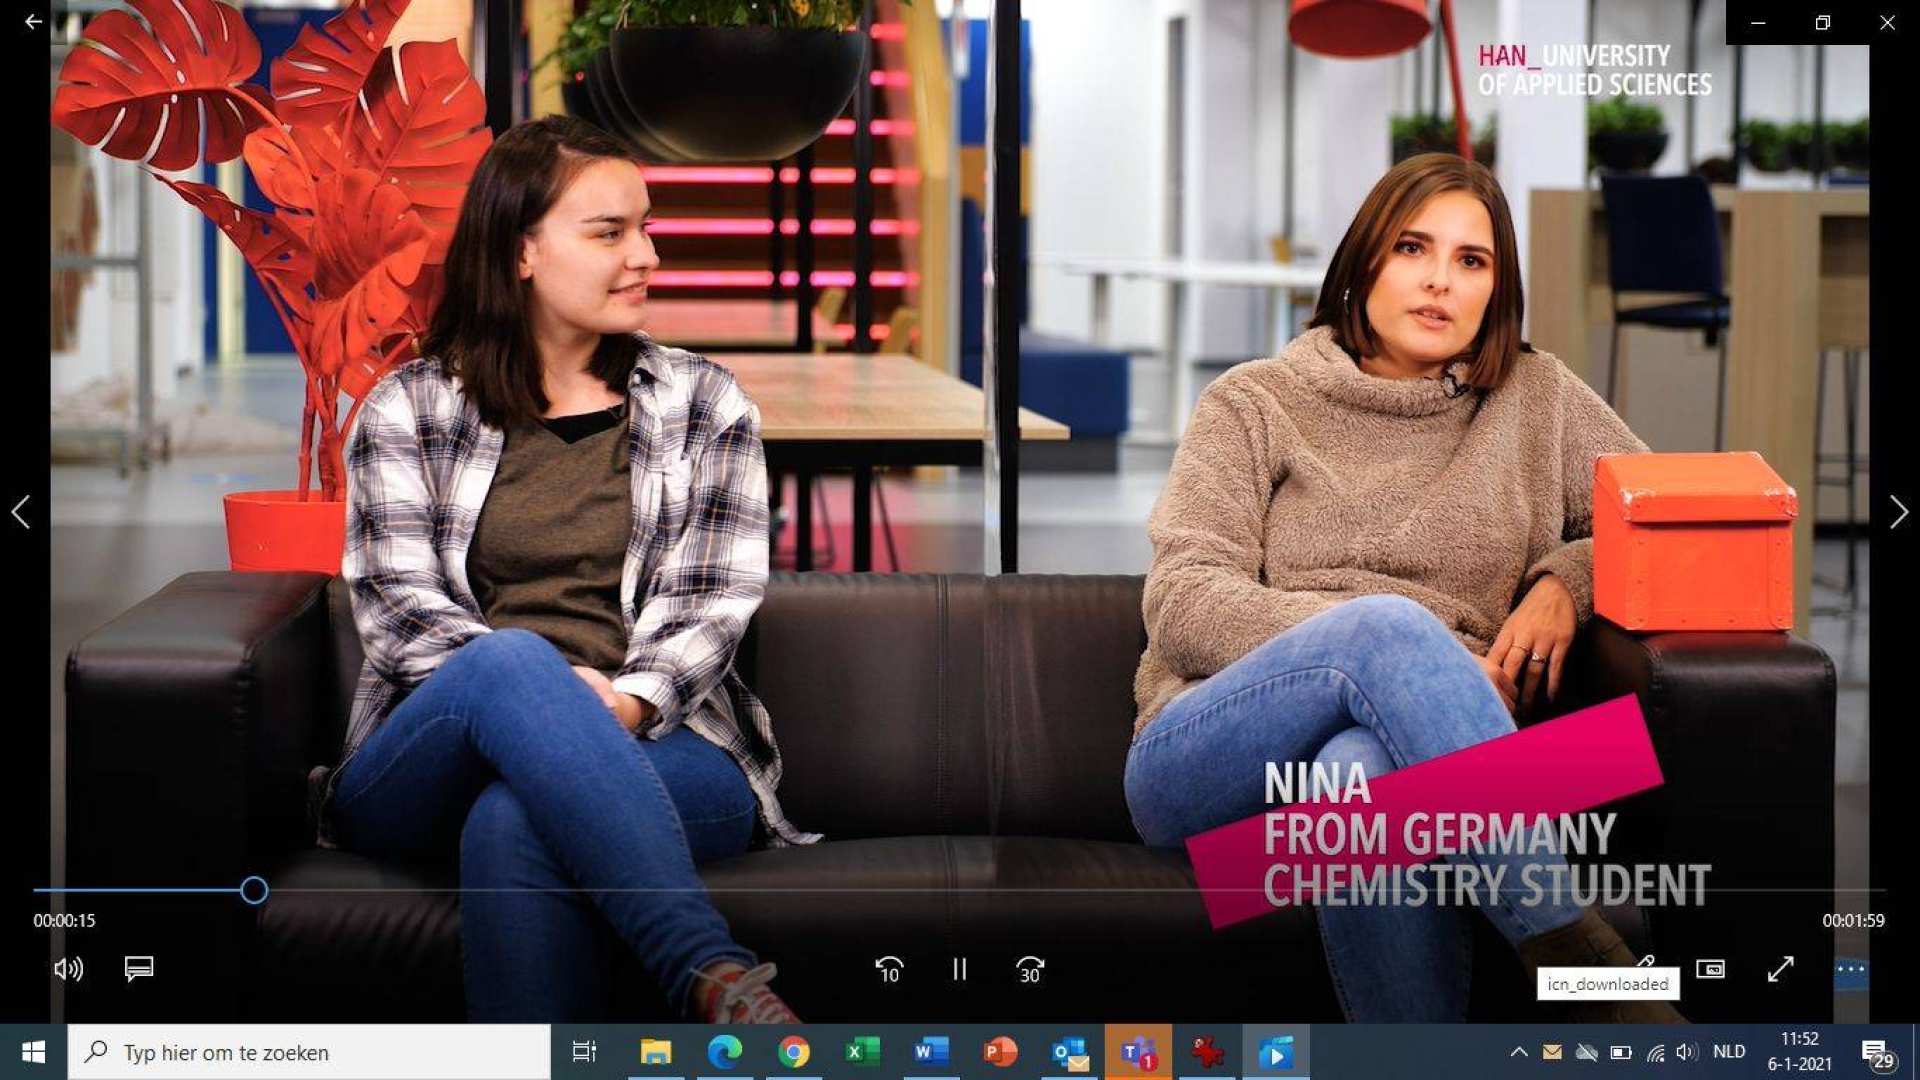Mute the player volume icon
This screenshot has height=1080, width=1920.
point(68,969)
